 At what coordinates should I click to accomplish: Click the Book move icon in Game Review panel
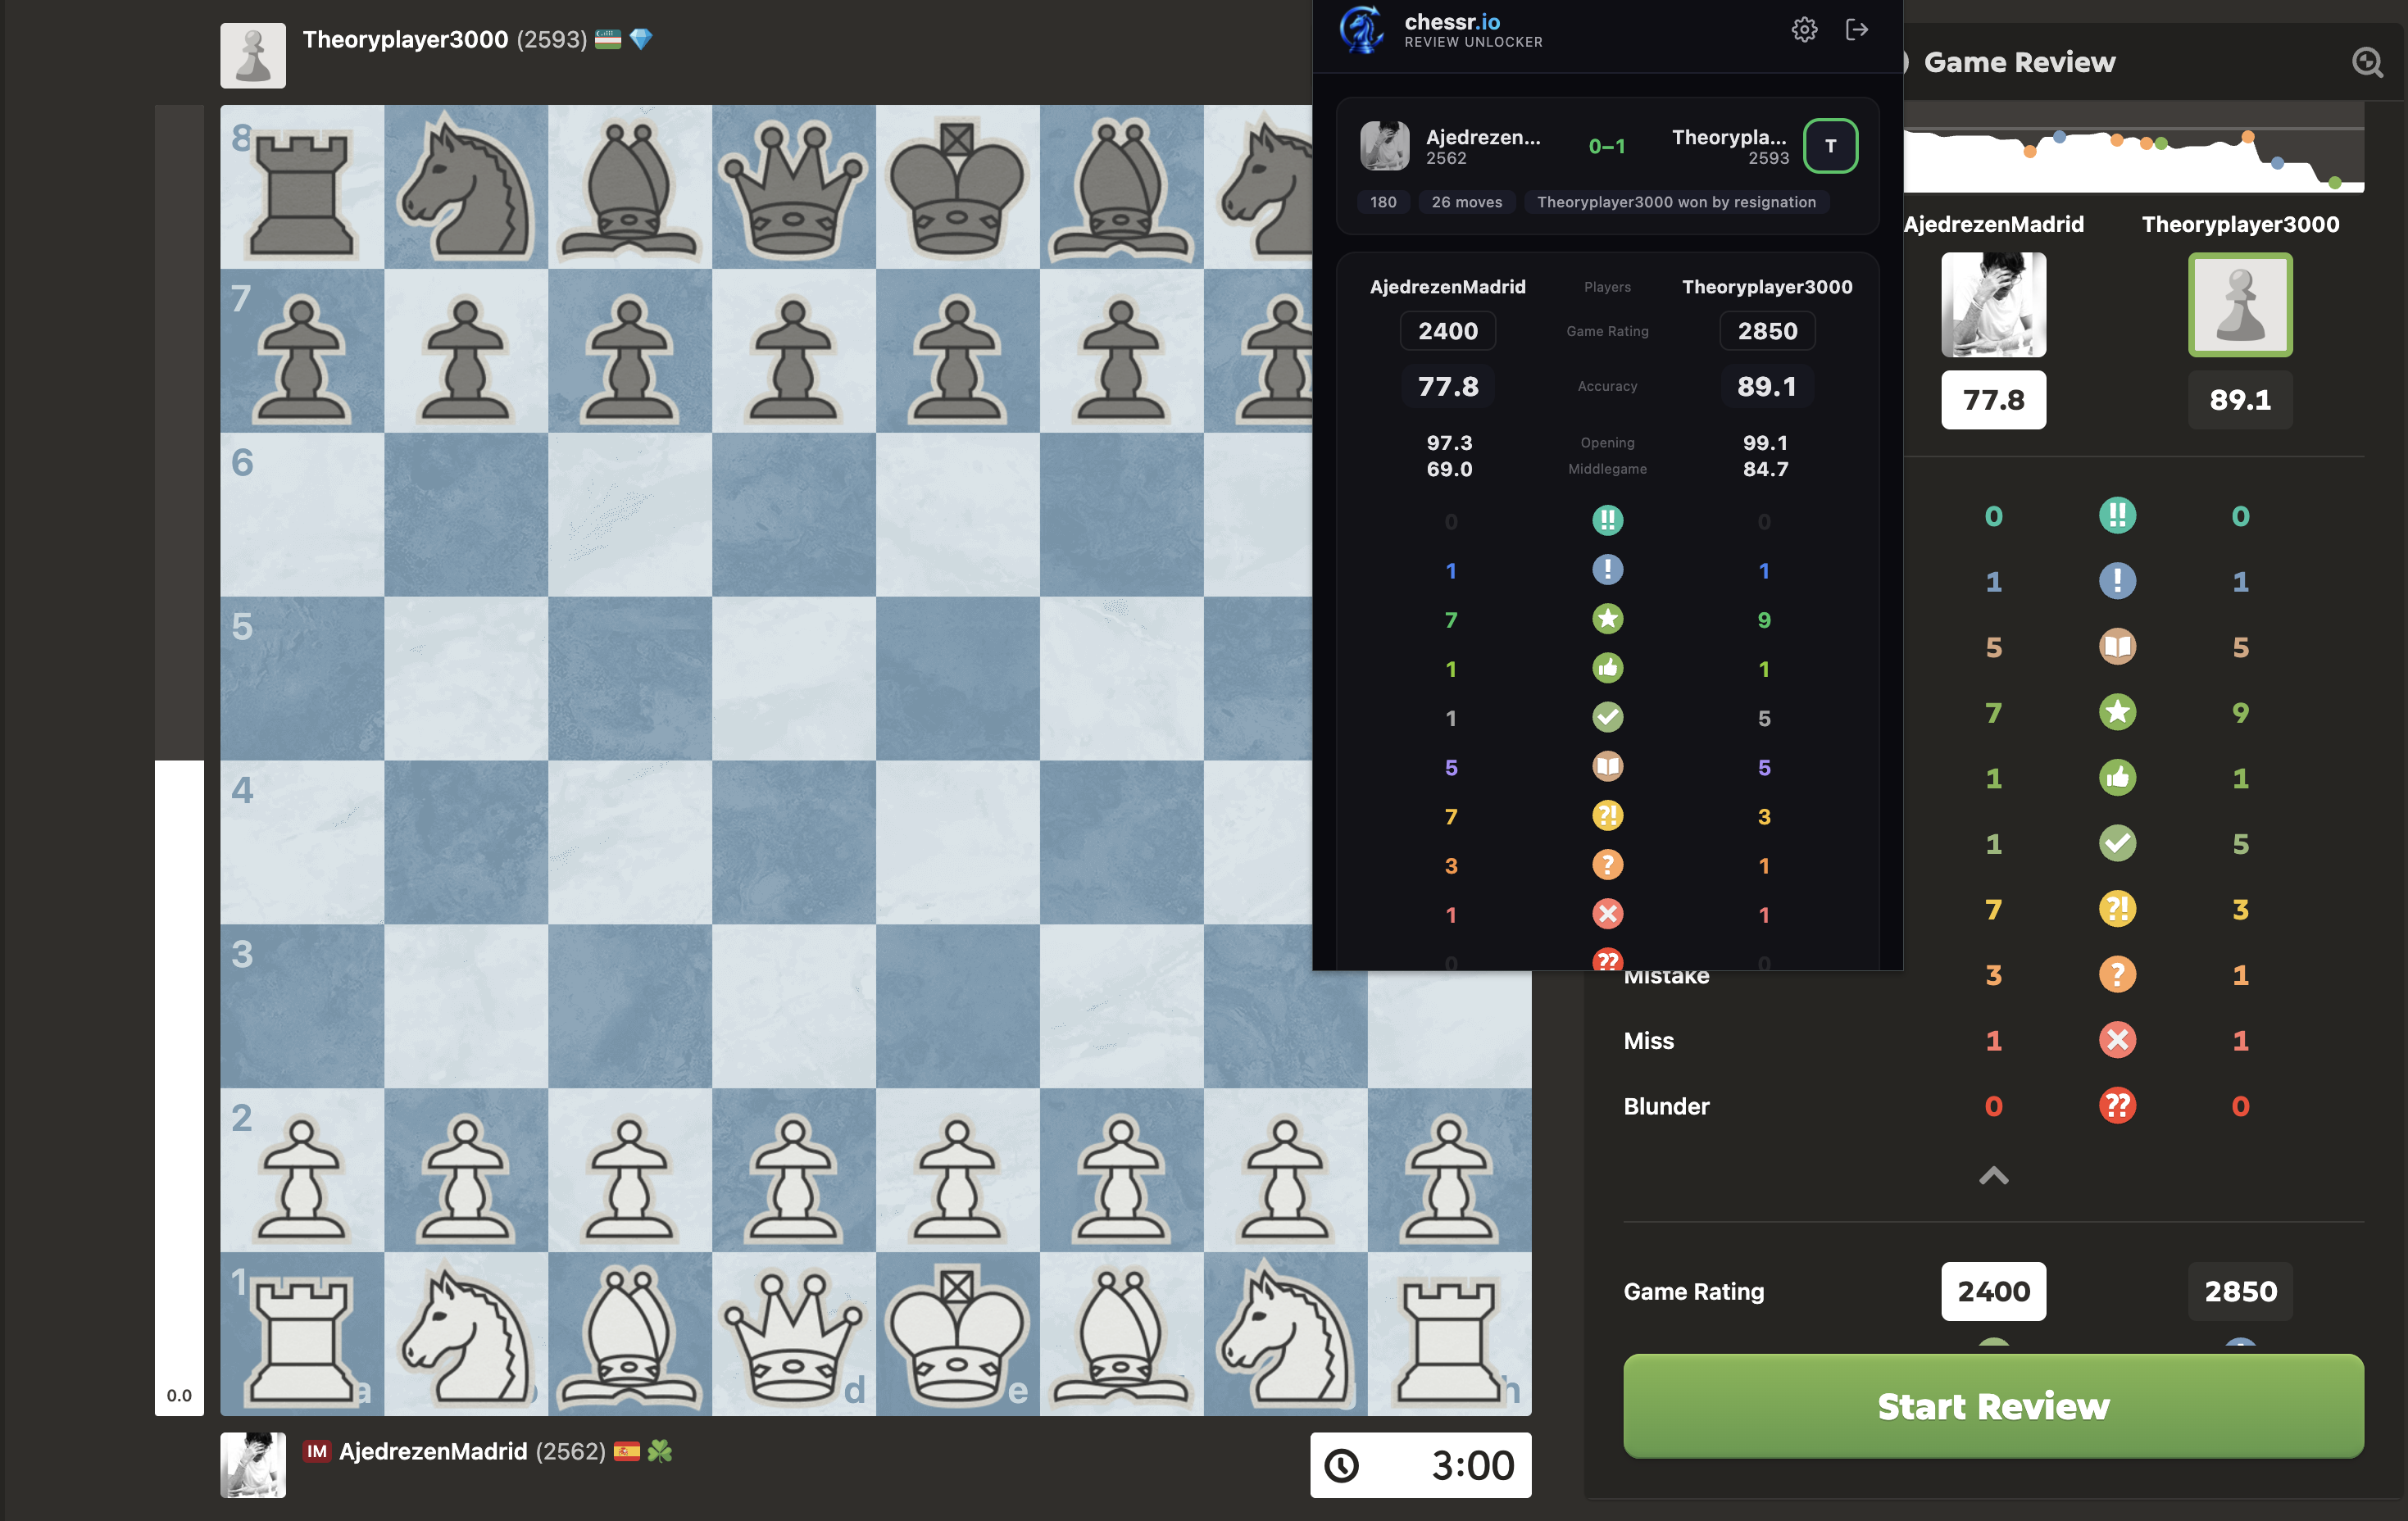[2117, 647]
